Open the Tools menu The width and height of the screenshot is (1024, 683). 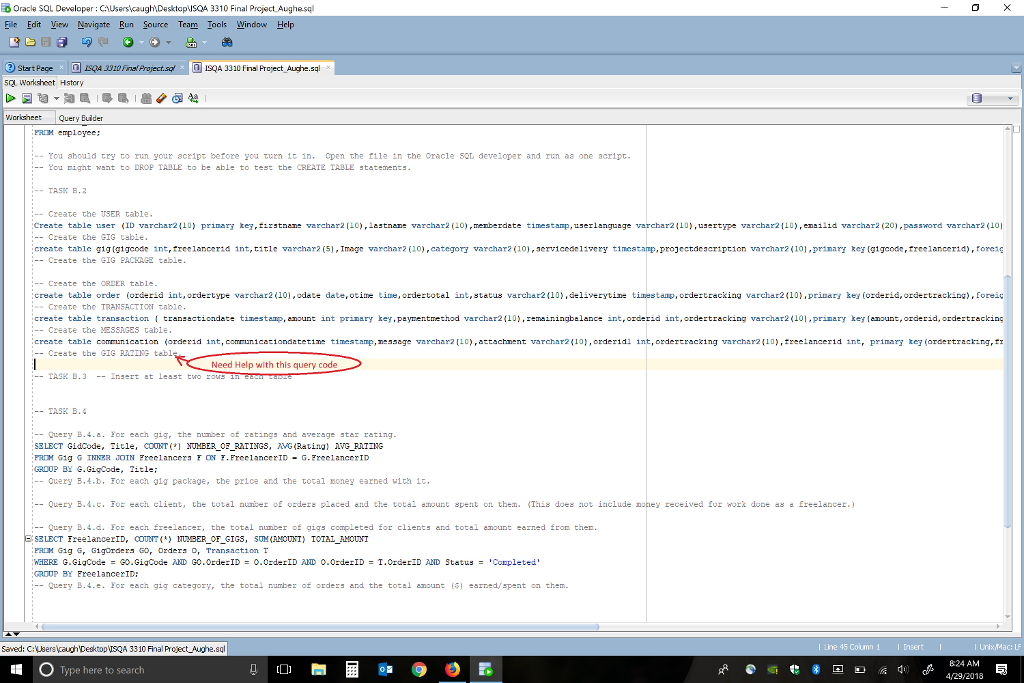pos(215,24)
